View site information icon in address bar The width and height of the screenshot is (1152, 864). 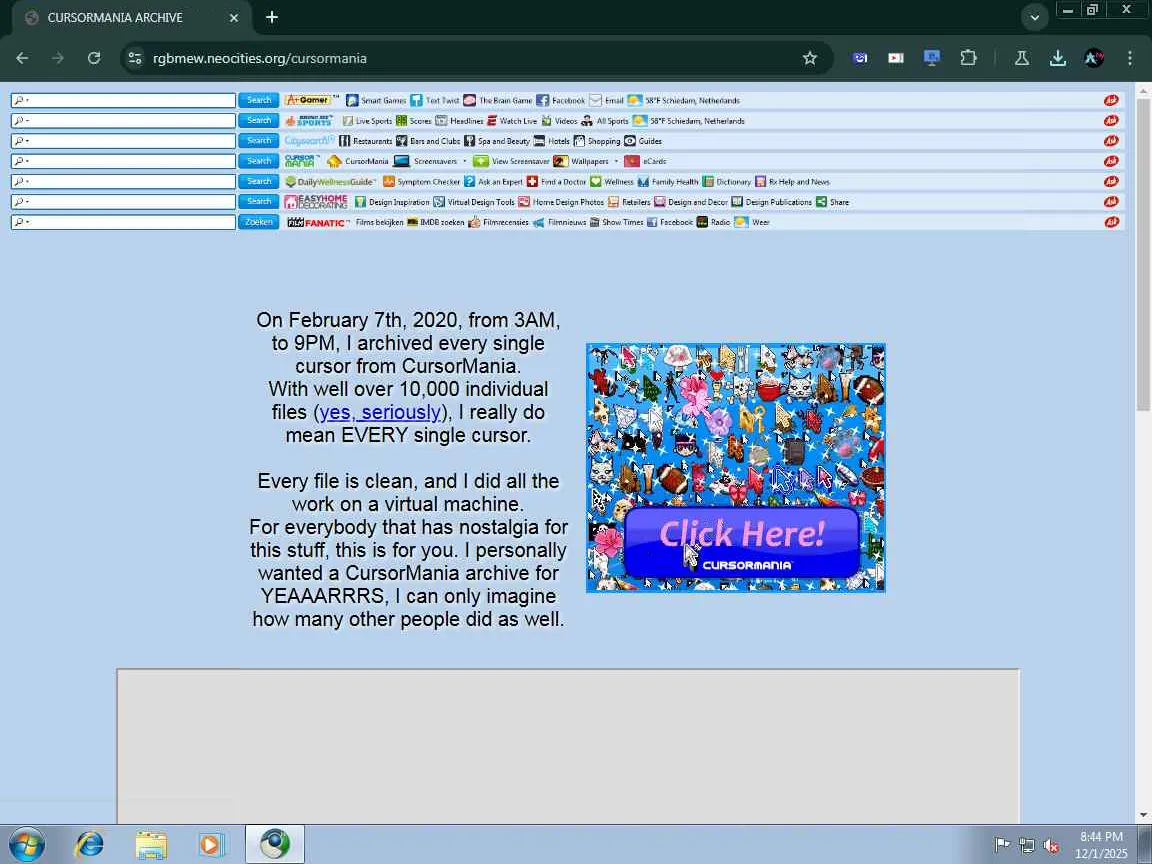tap(134, 58)
